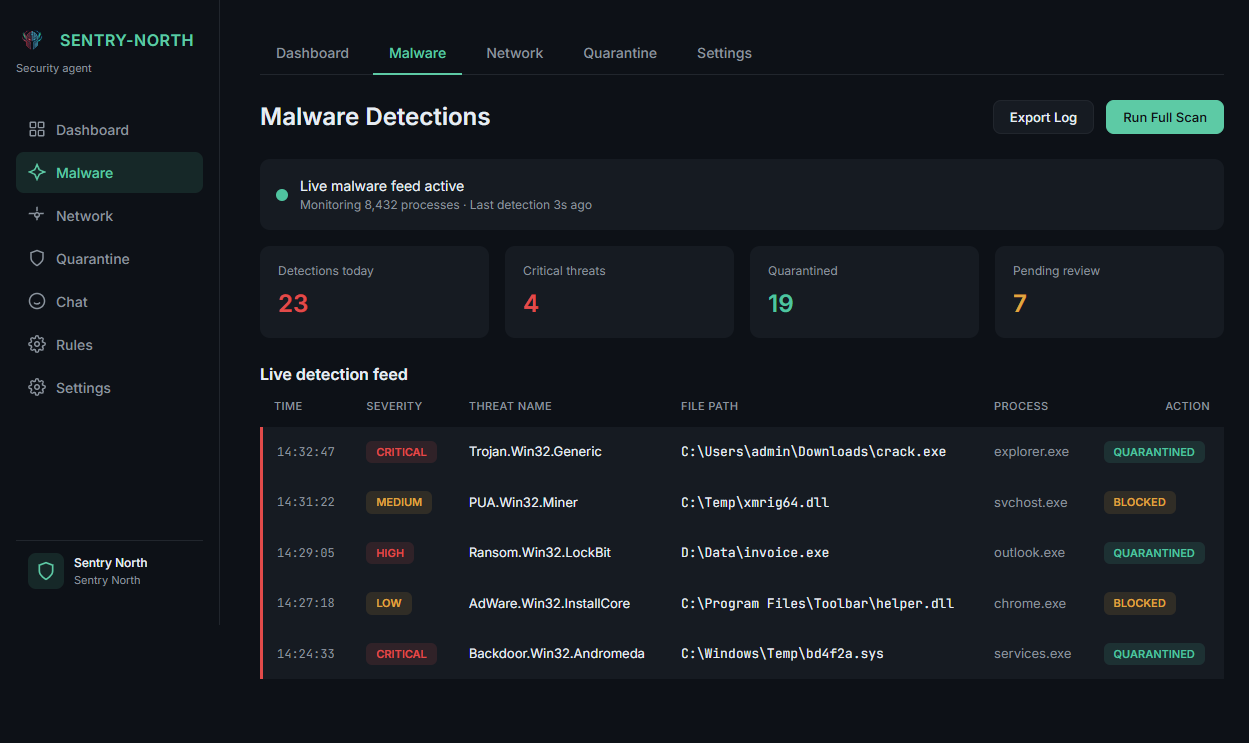Click process explorer.exe
Image resolution: width=1249 pixels, height=743 pixels.
click(x=1031, y=452)
